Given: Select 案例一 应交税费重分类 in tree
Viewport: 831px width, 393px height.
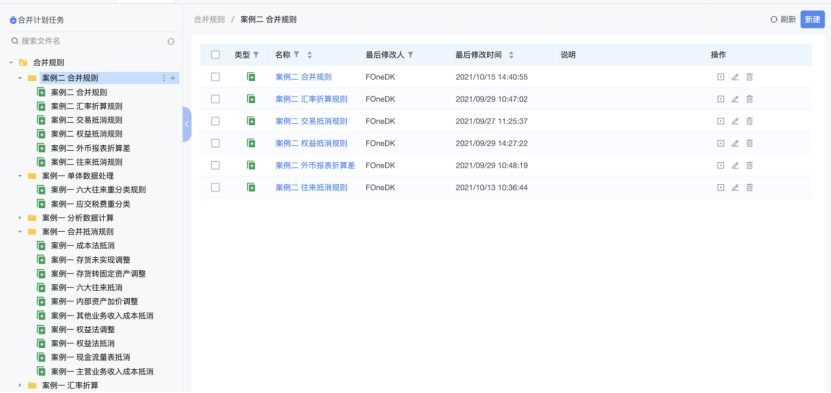Looking at the screenshot, I should pos(91,204).
